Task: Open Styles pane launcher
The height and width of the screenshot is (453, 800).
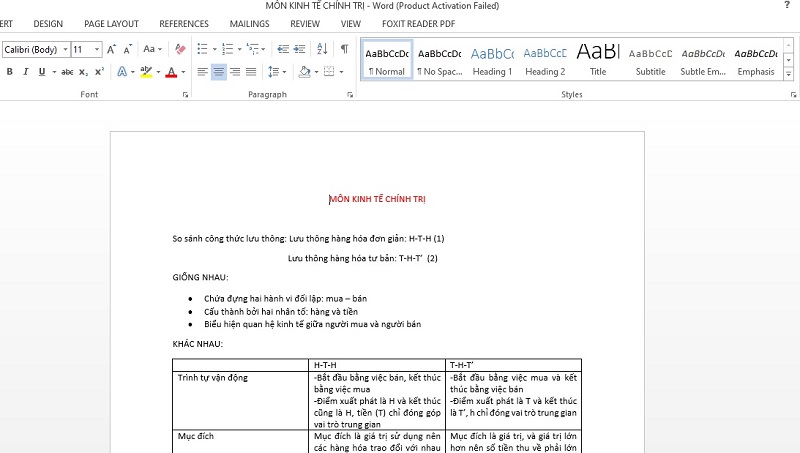Action: [x=793, y=95]
